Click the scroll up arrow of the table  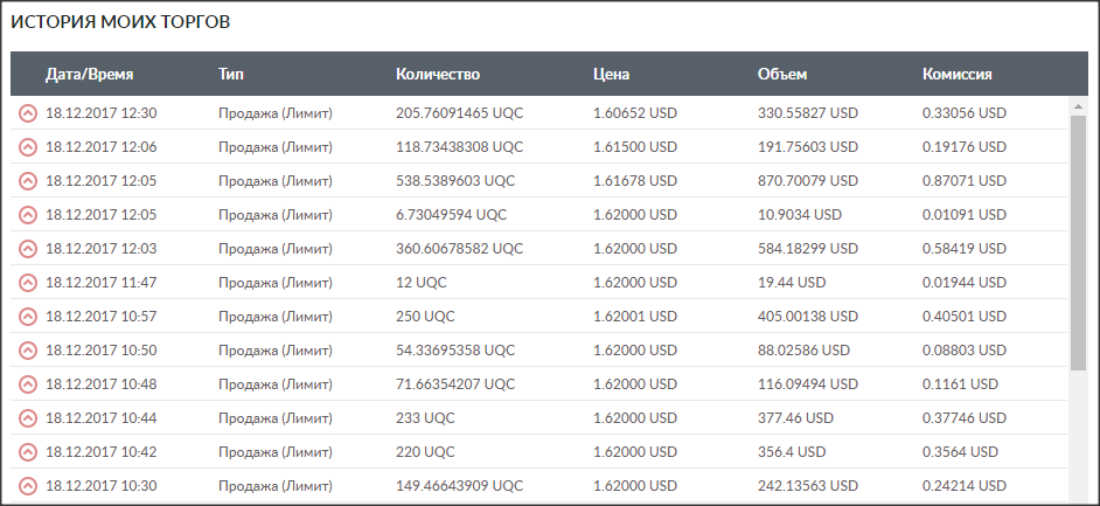click(1078, 106)
